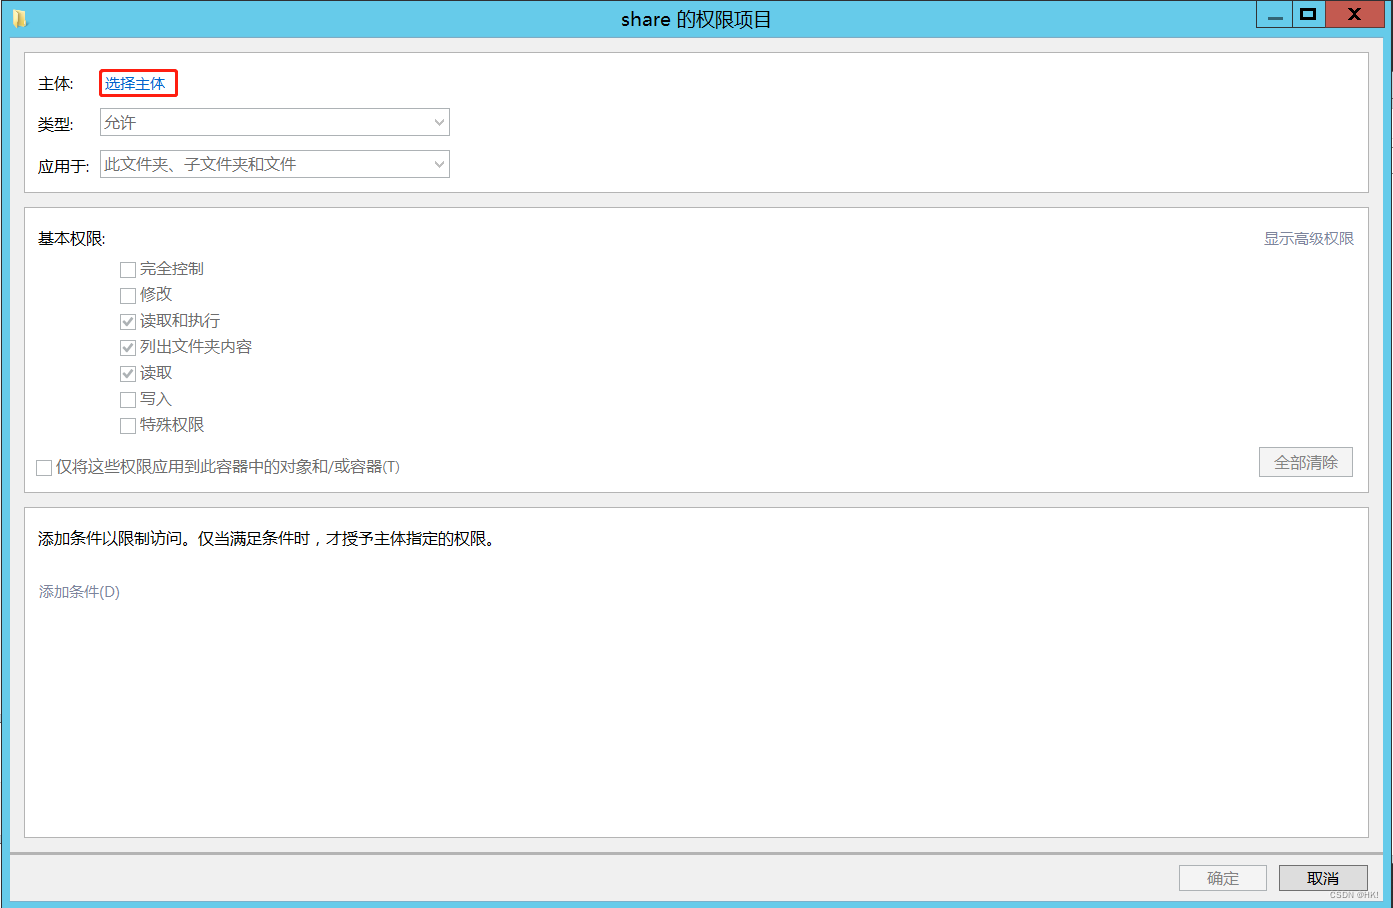
Task: Click 显示高级权限 link
Action: coord(1308,238)
